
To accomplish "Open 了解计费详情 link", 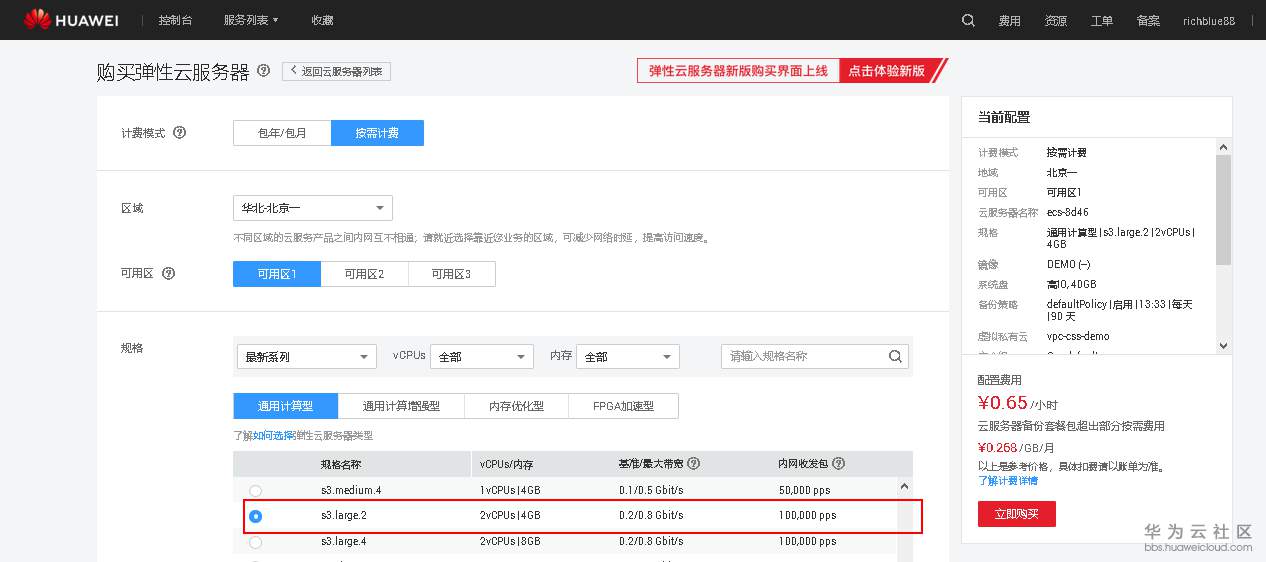I will point(1008,481).
